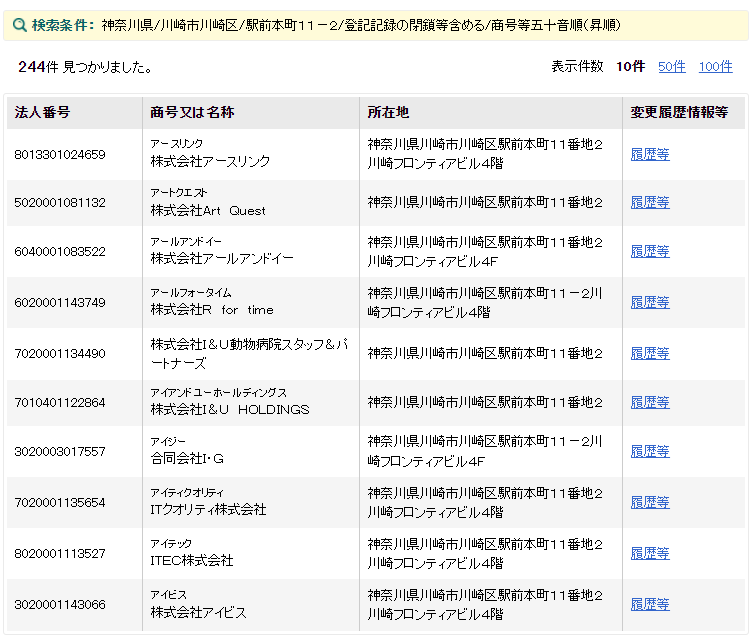The width and height of the screenshot is (754, 639).
Task: Click the address in the 合同会社I・G row
Action: pos(485,451)
